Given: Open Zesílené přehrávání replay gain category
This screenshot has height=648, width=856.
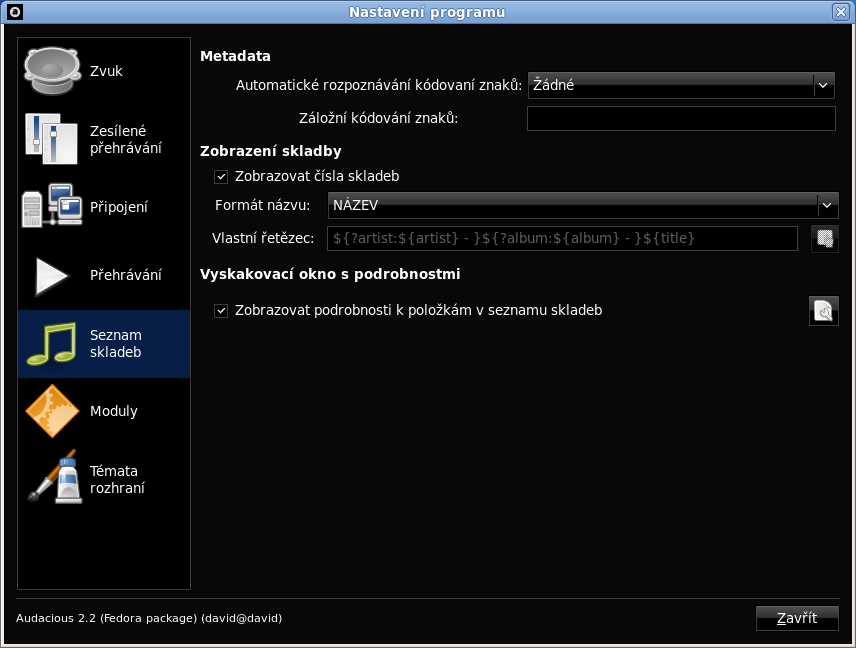Looking at the screenshot, I should click(104, 140).
